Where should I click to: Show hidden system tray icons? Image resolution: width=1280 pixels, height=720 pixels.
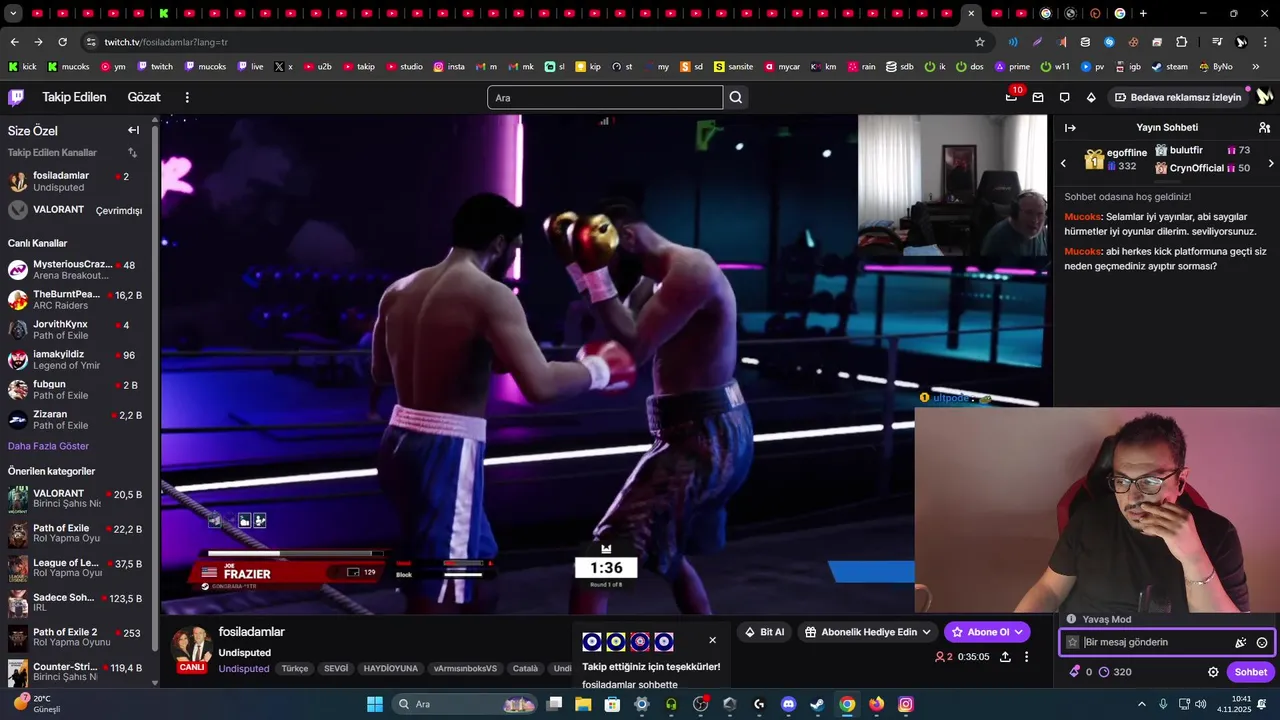point(1142,704)
